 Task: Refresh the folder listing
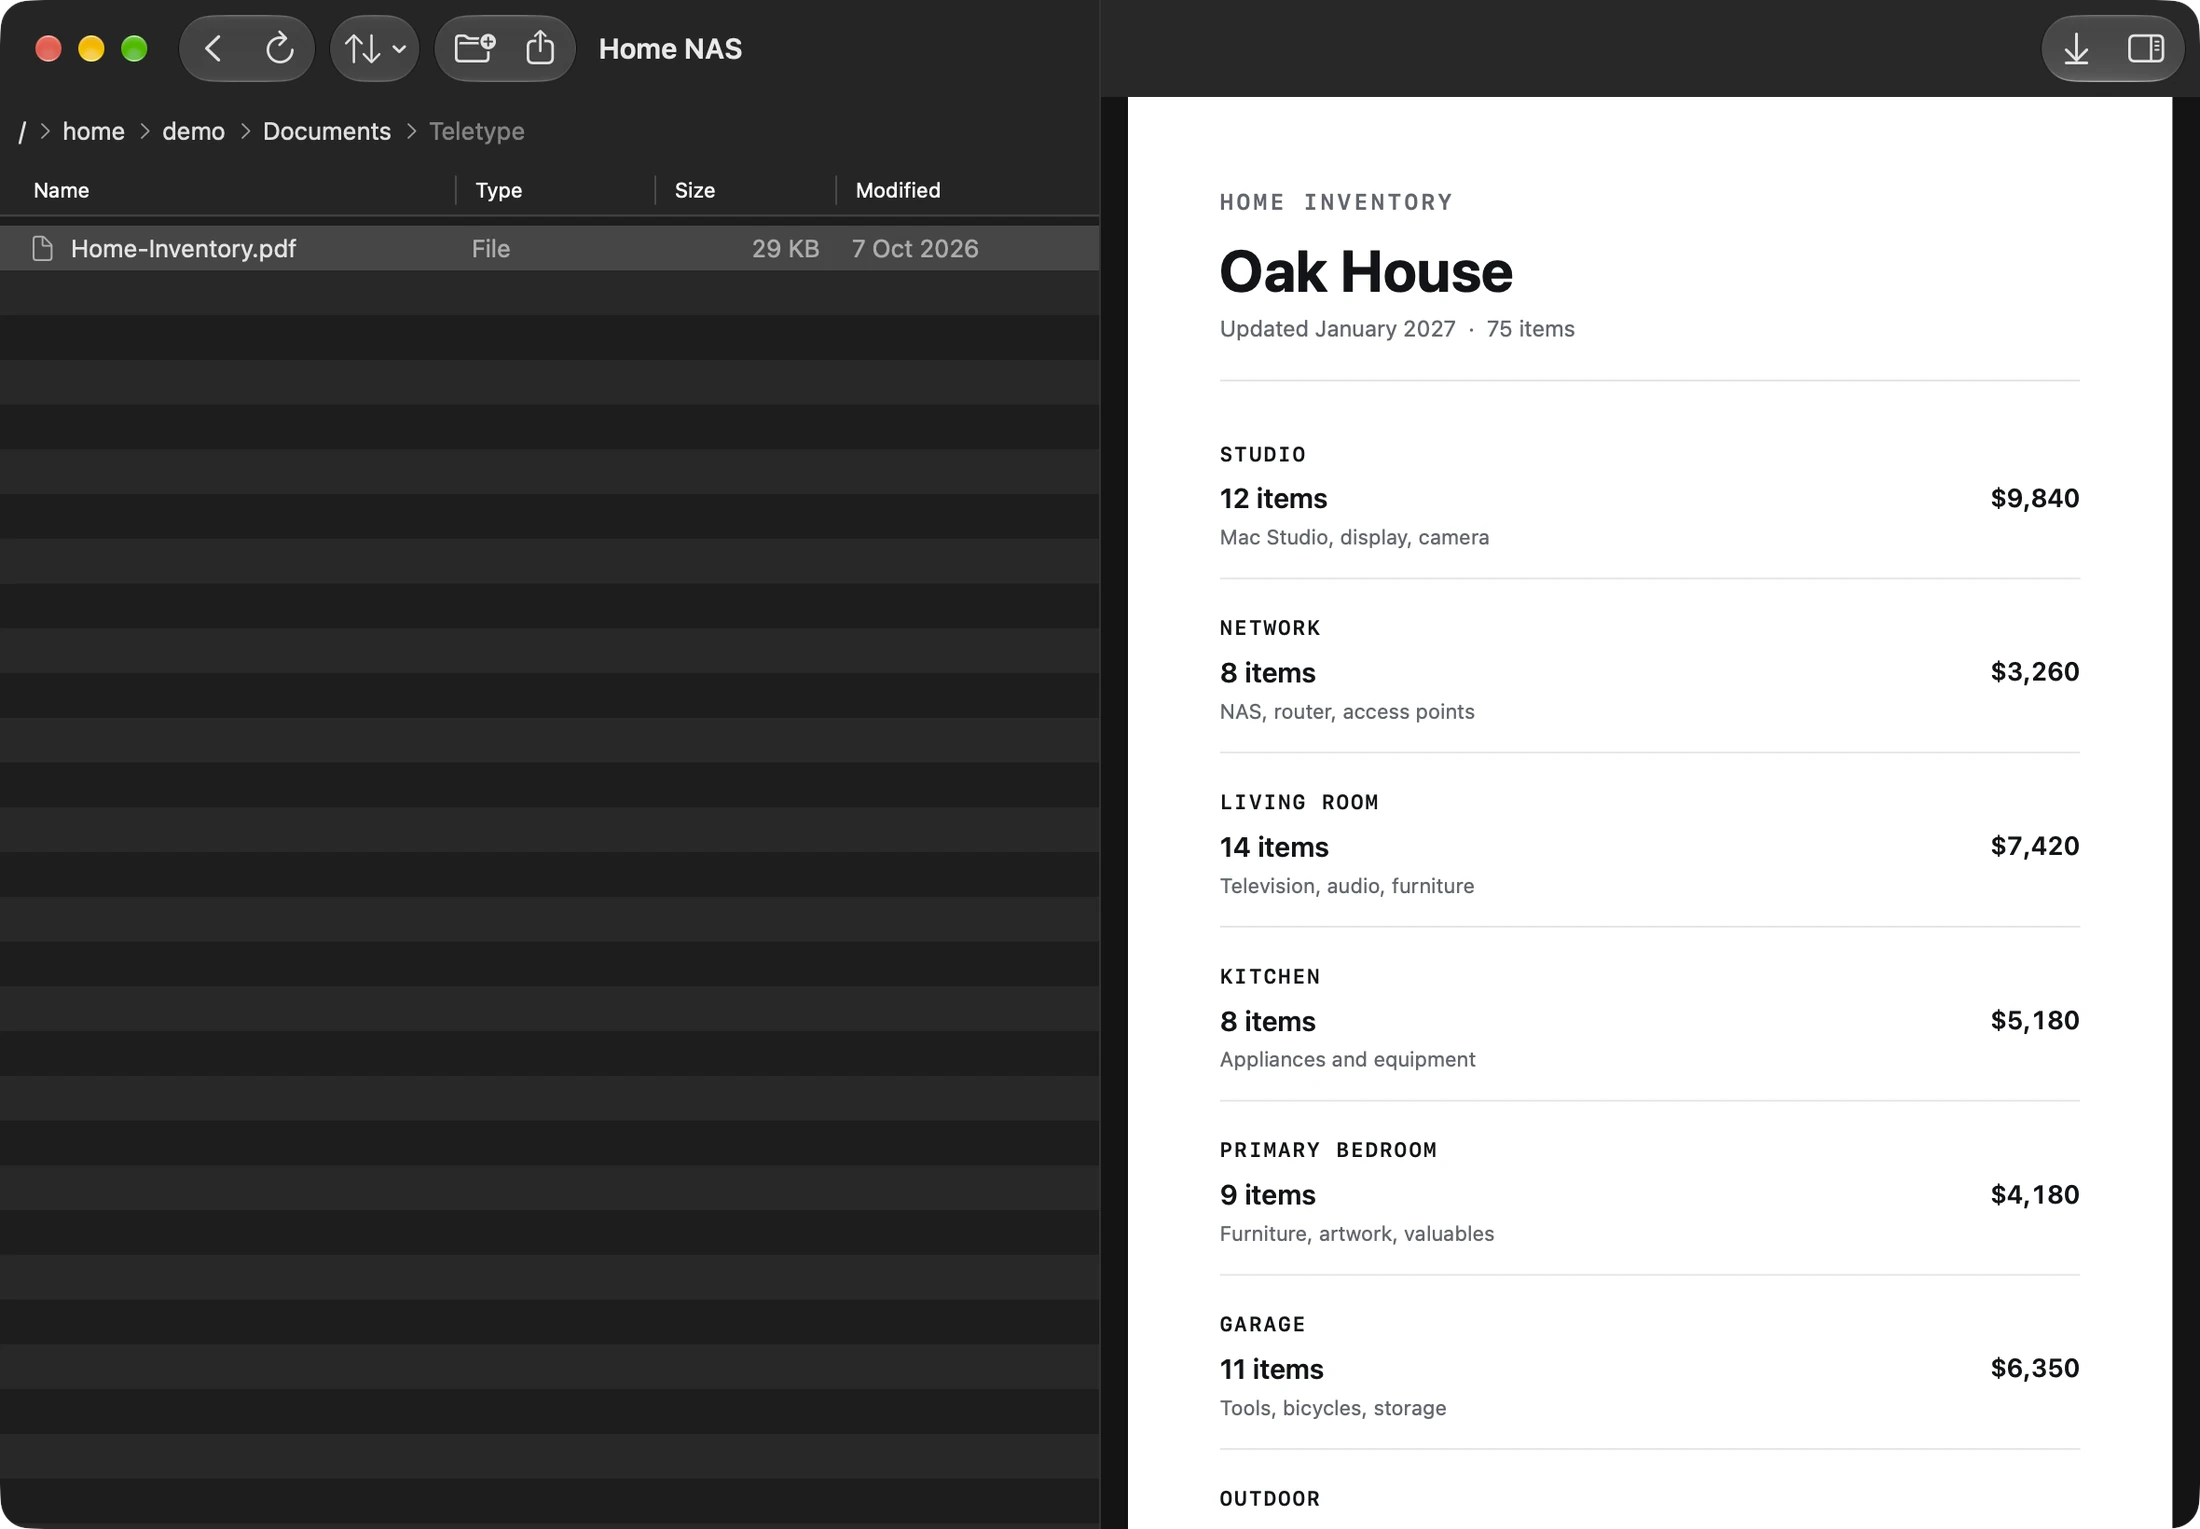[x=279, y=48]
